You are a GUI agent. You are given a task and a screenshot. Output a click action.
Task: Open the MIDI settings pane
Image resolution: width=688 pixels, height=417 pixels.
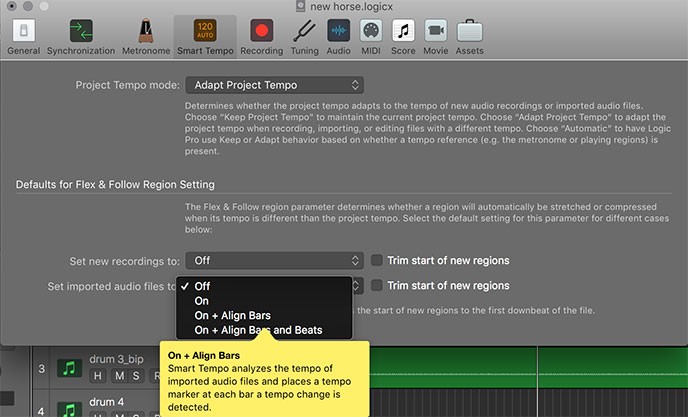pos(371,37)
